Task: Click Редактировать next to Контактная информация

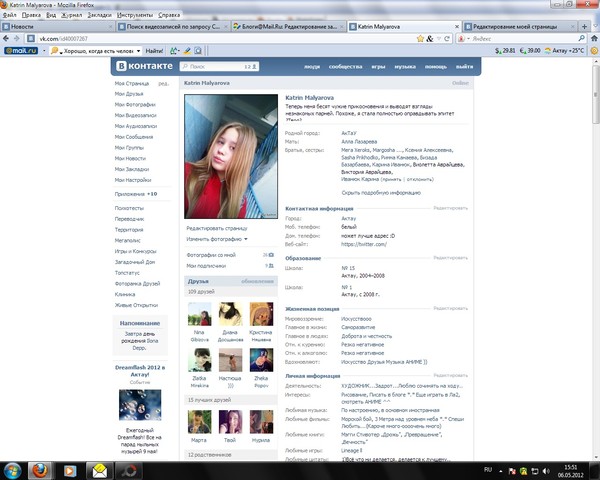Action: [x=450, y=208]
